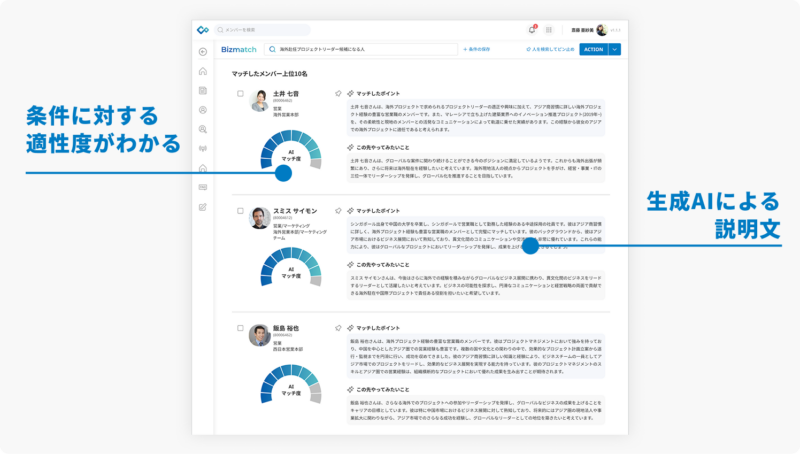
Task: Click the home icon in left sidebar
Action: pyautogui.click(x=203, y=71)
